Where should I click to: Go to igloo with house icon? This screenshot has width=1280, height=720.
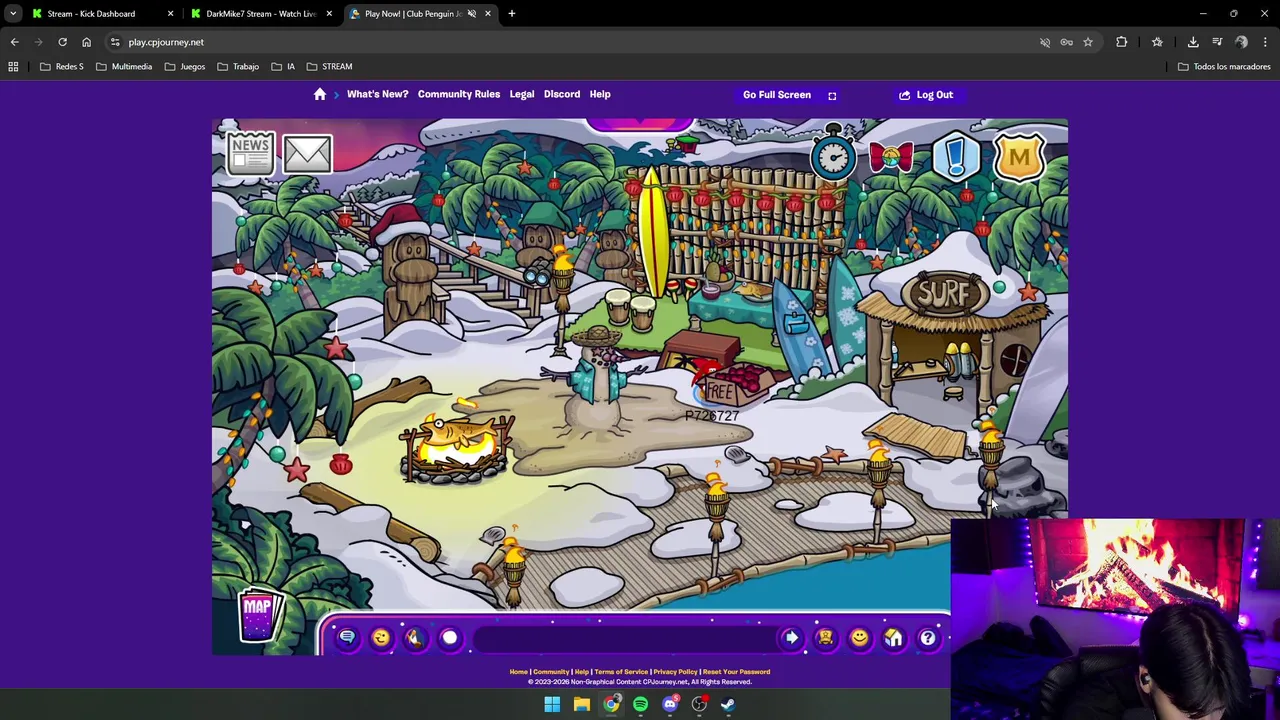pos(893,638)
